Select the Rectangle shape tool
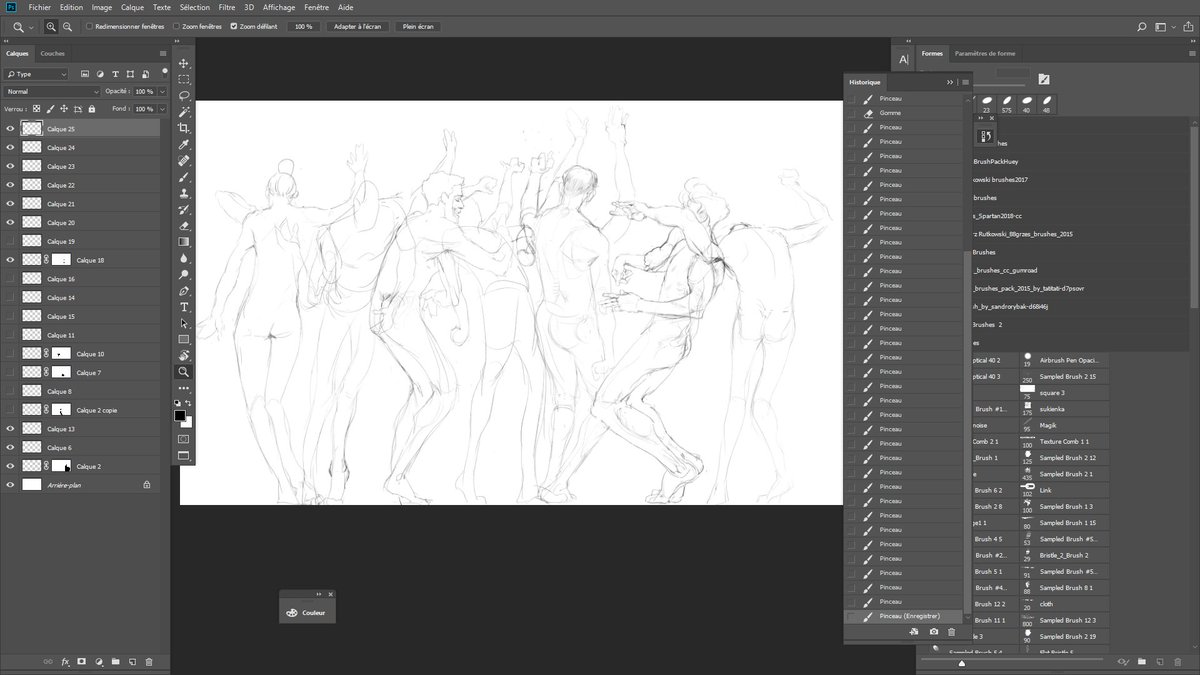Image resolution: width=1200 pixels, height=675 pixels. [184, 339]
